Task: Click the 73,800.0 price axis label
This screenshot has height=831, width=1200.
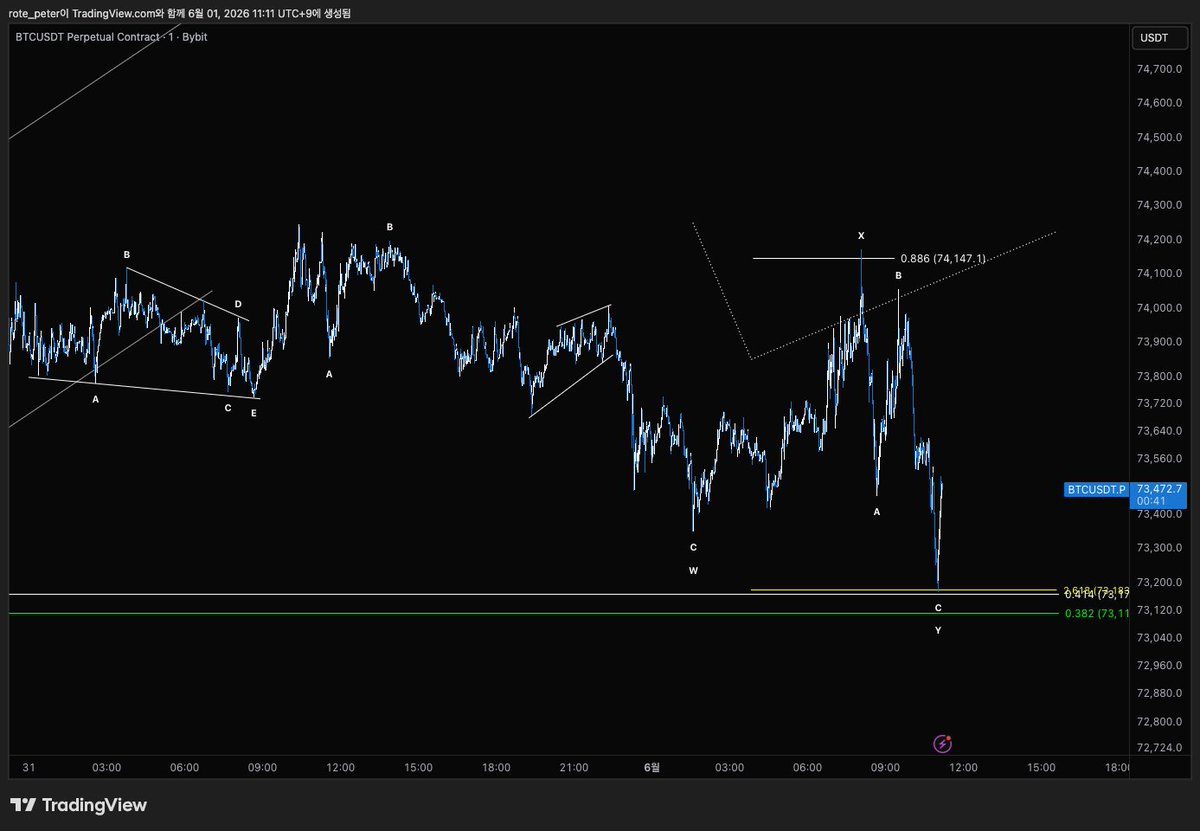Action: pyautogui.click(x=1158, y=376)
